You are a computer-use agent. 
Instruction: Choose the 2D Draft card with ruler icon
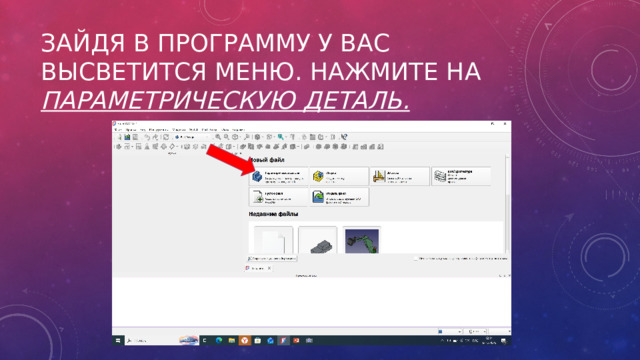(x=400, y=176)
